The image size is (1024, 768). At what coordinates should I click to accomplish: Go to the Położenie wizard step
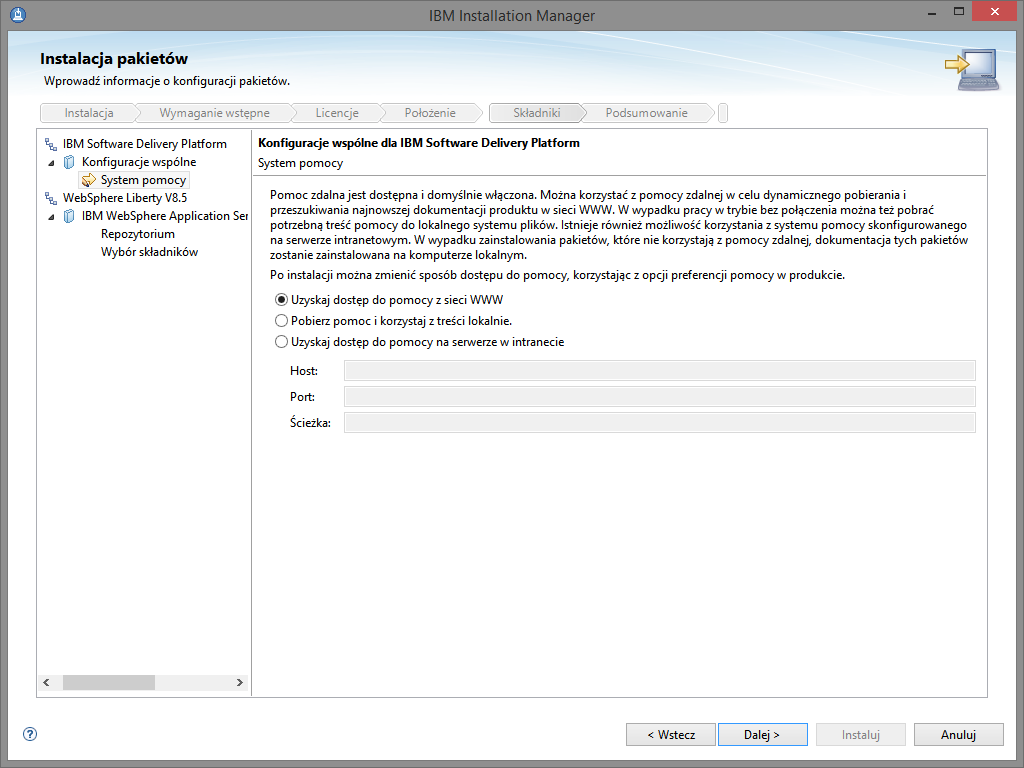[430, 113]
